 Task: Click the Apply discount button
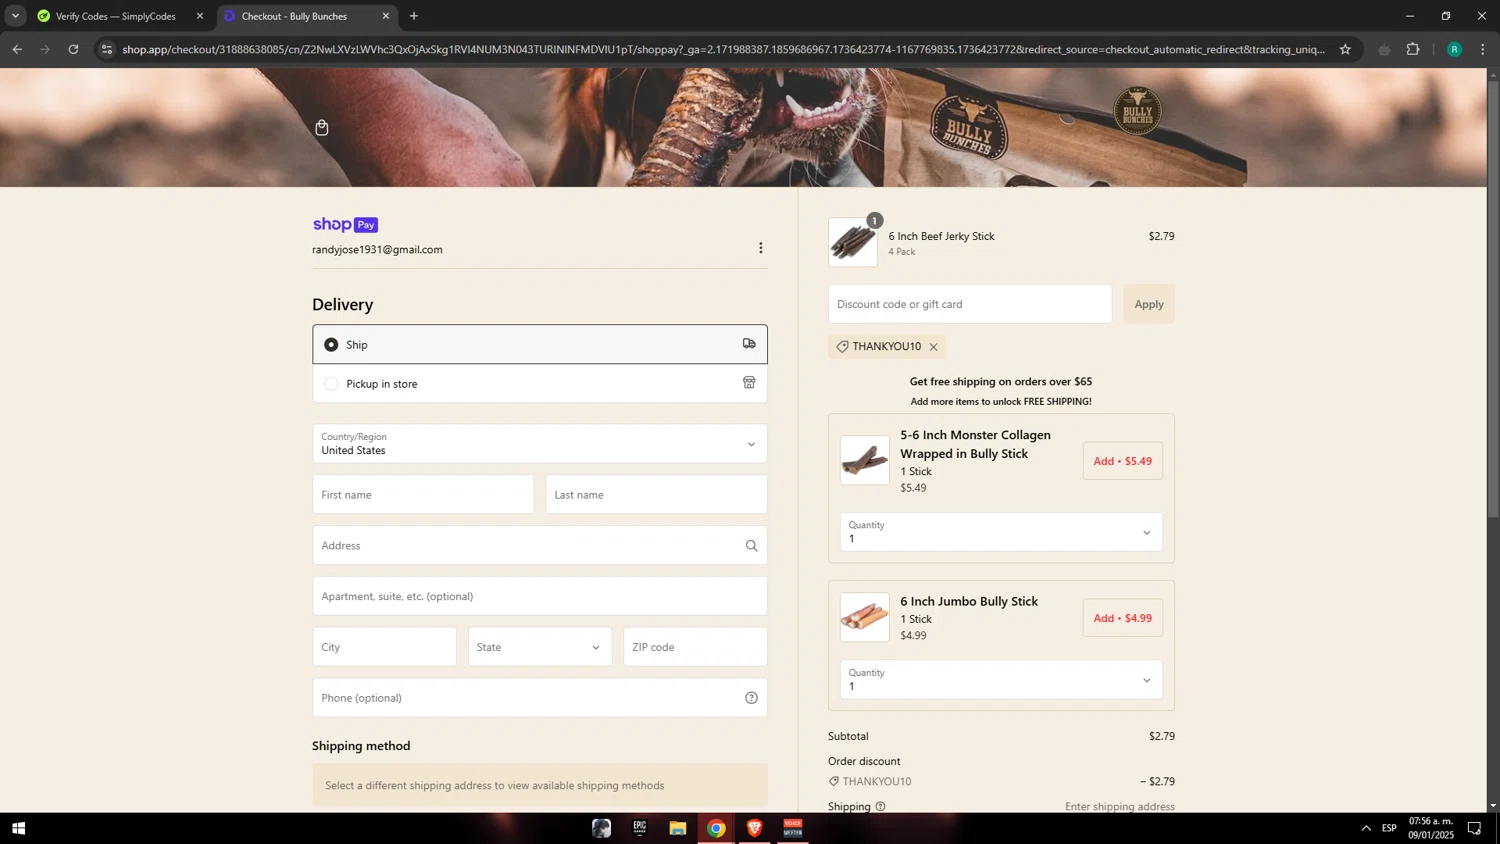point(1149,304)
